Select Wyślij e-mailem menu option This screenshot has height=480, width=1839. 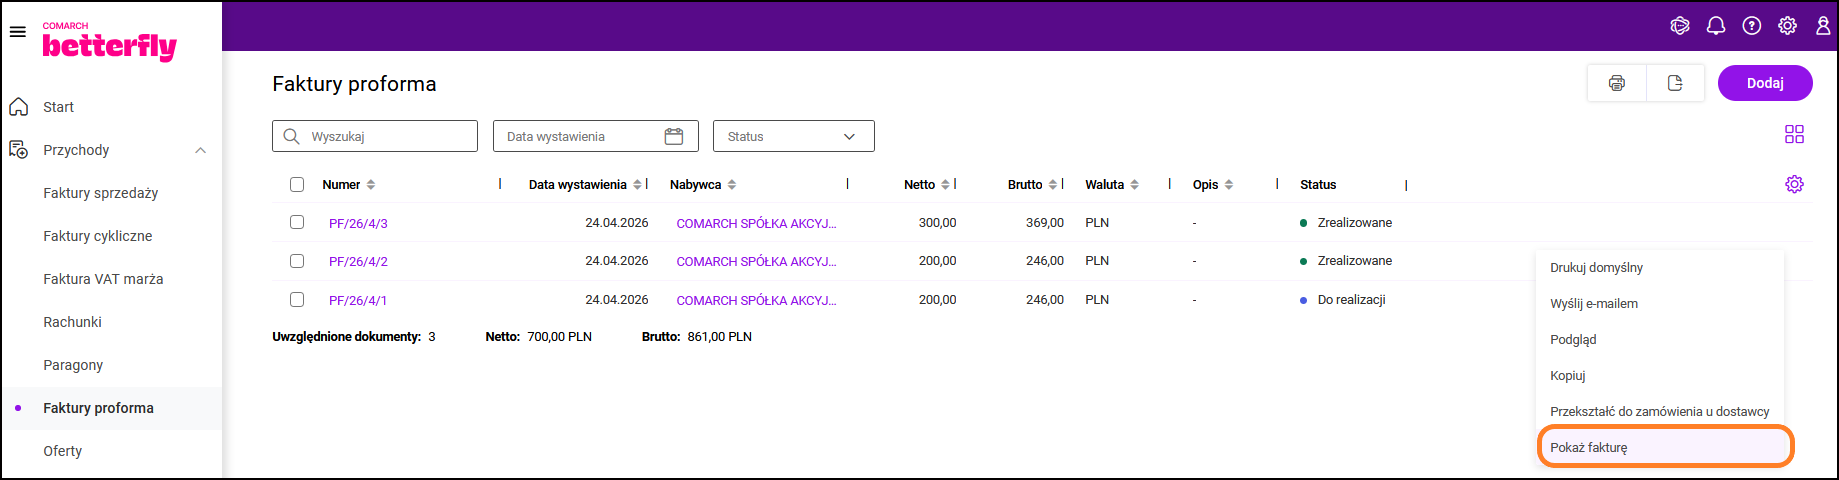[x=1594, y=303]
